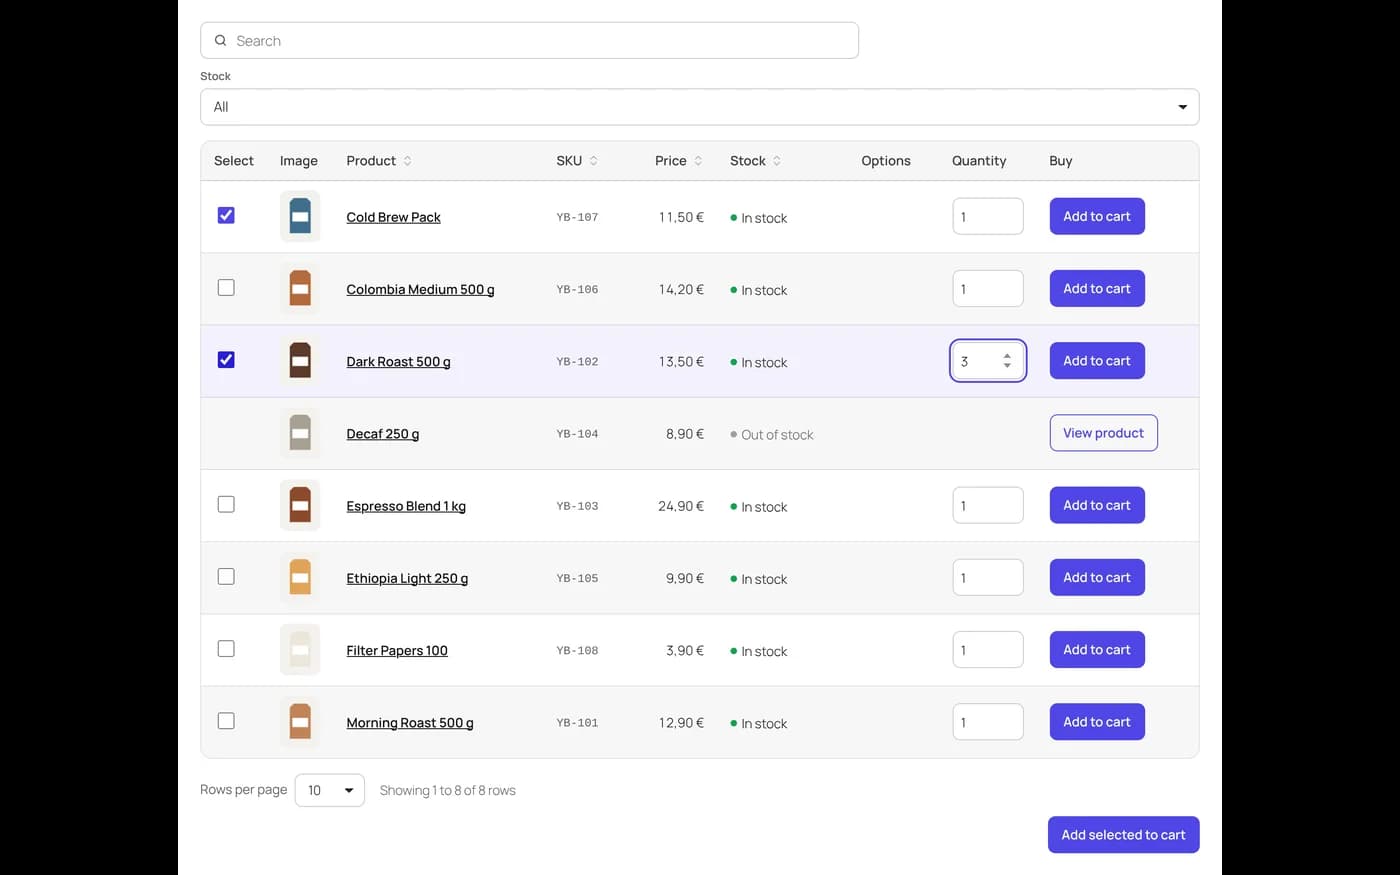Uncheck the Cold Brew Pack checkbox
This screenshot has height=875, width=1400.
226,215
